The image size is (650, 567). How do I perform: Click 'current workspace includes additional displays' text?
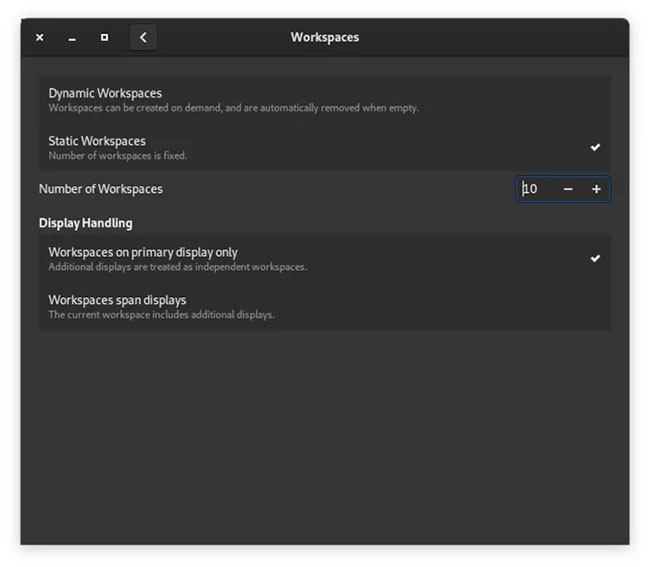[161, 315]
